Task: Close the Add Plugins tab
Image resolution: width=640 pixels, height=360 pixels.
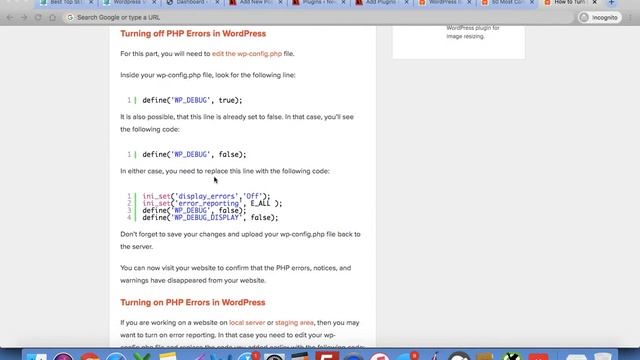Action: pos(406,3)
